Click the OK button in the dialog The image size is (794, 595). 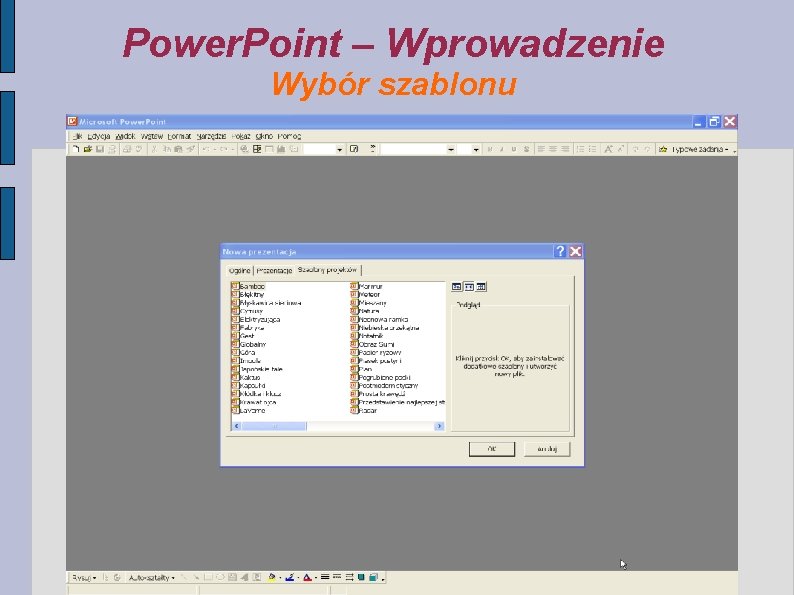point(492,449)
